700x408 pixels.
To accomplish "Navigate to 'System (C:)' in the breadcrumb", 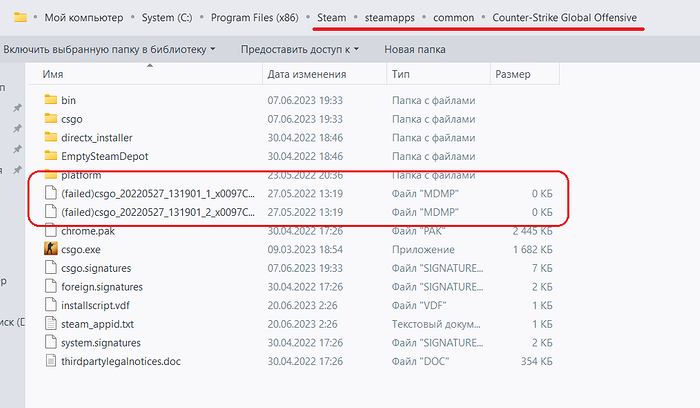I will pyautogui.click(x=167, y=18).
